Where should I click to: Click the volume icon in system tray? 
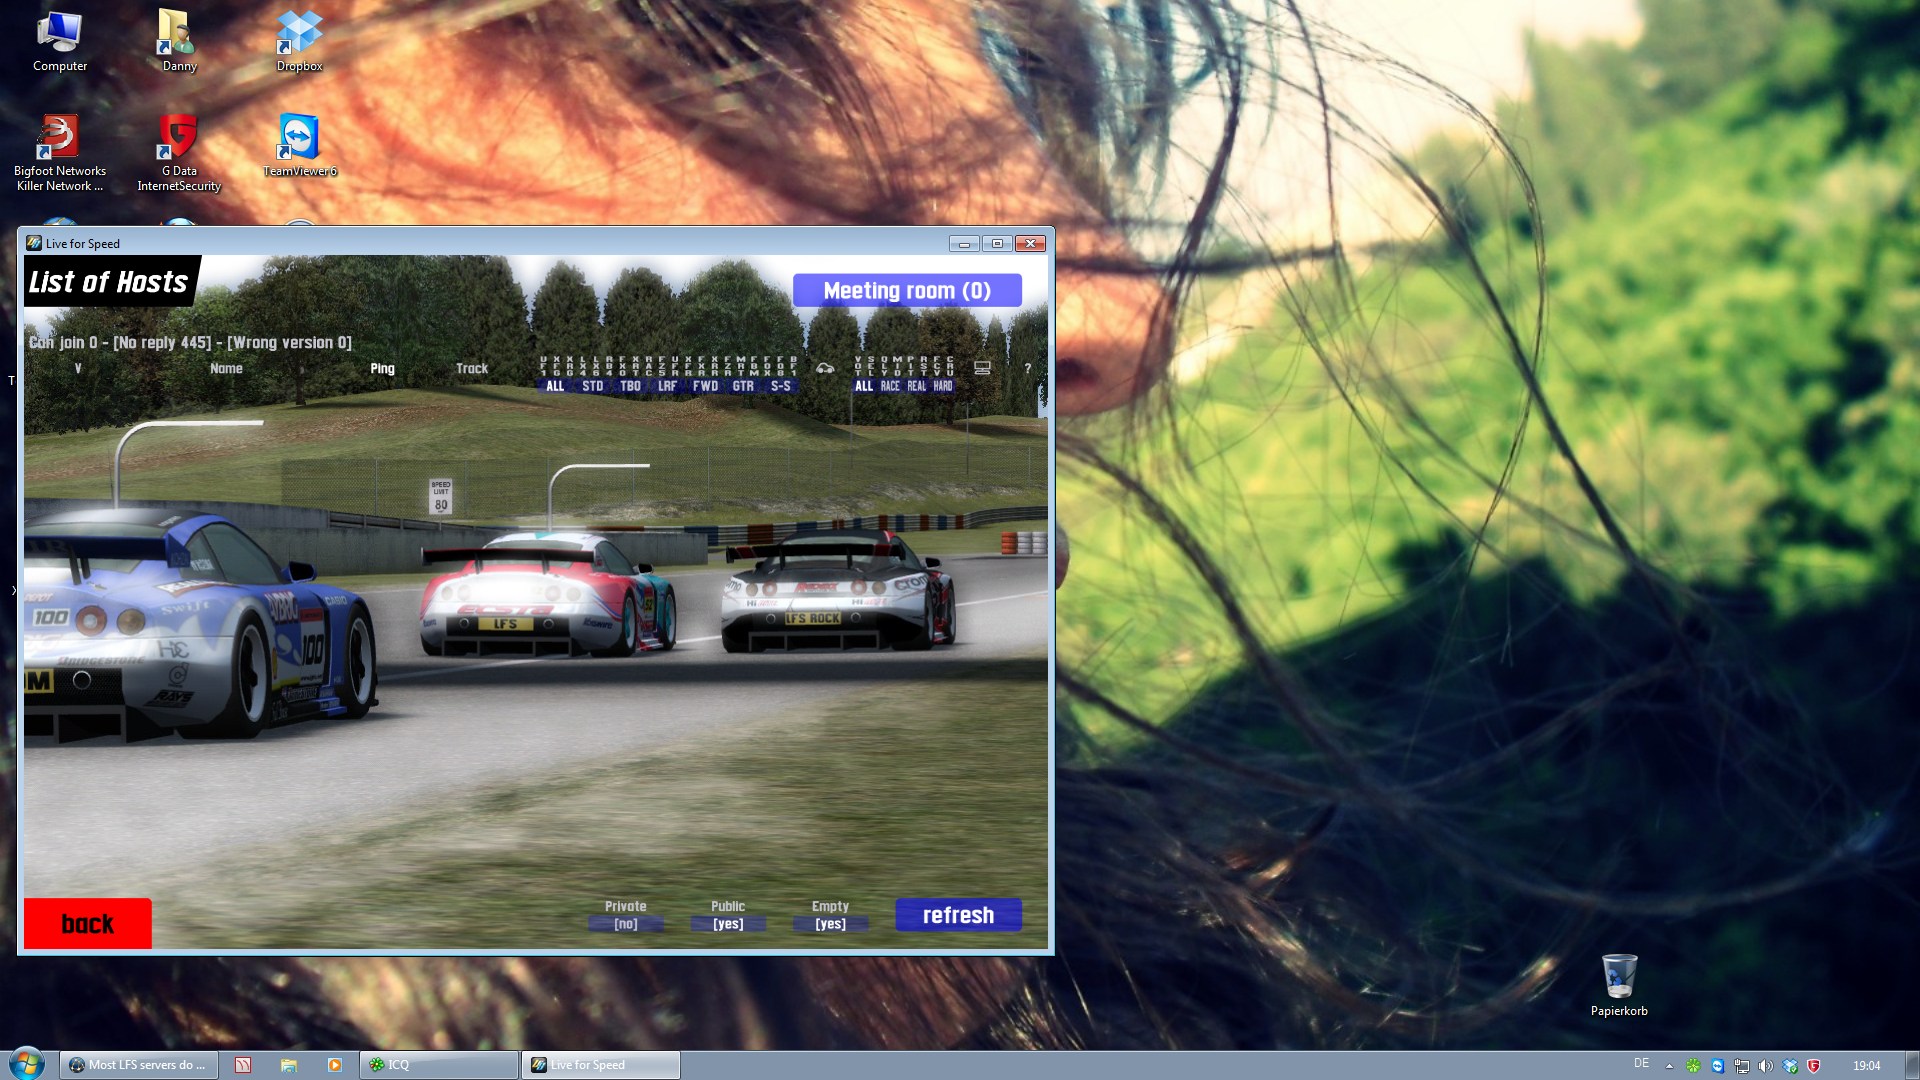tap(1765, 1066)
